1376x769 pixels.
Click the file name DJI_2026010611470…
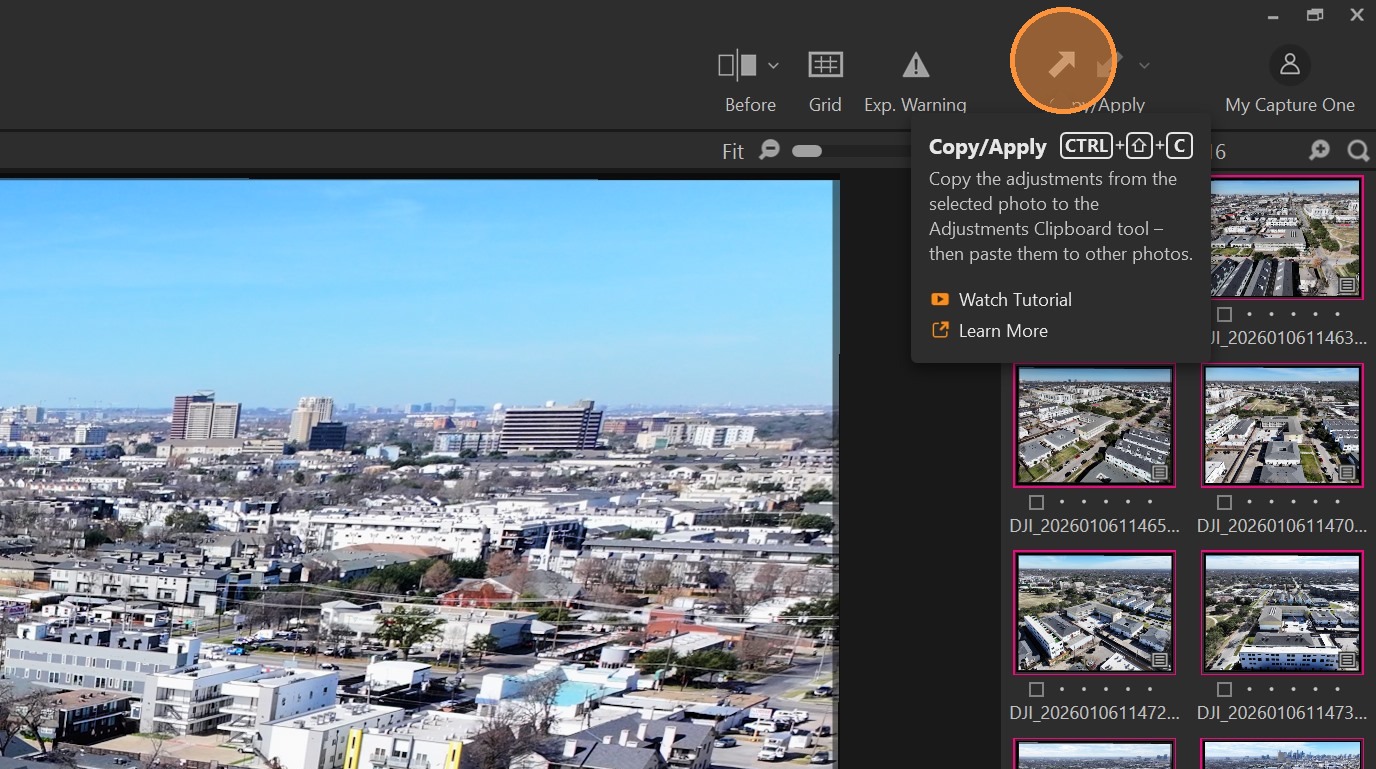tap(1282, 525)
